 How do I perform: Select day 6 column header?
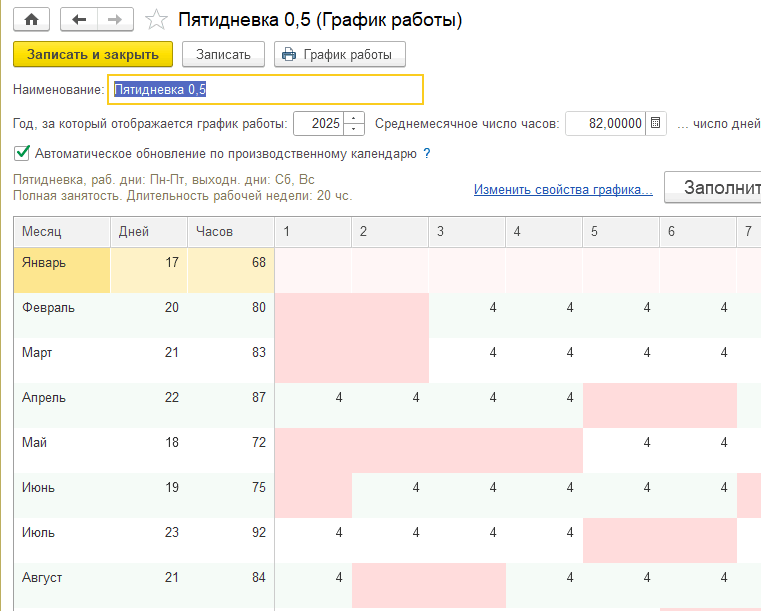pyautogui.click(x=698, y=231)
